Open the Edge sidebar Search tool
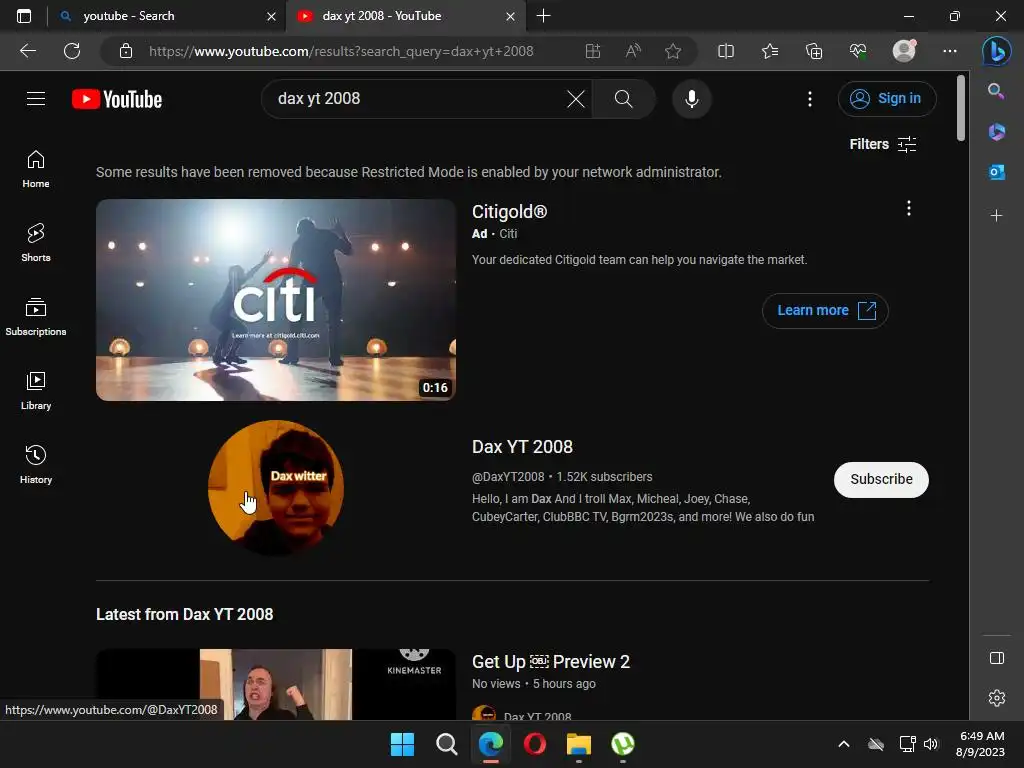The image size is (1024, 768). (996, 91)
